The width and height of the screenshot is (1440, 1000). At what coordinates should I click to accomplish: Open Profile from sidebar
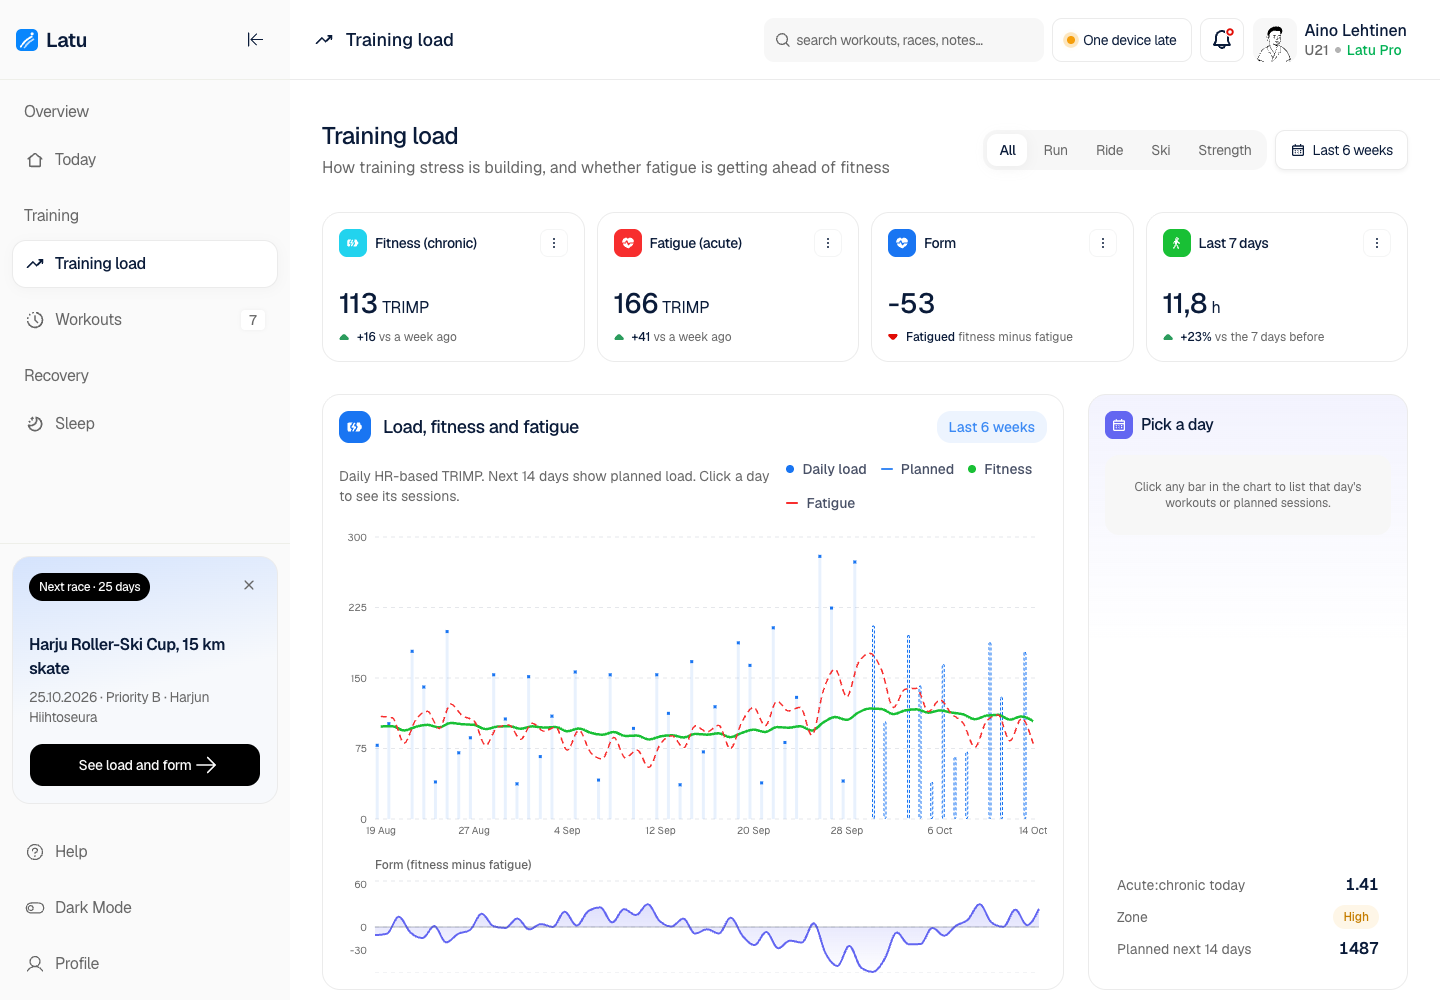[x=145, y=964]
